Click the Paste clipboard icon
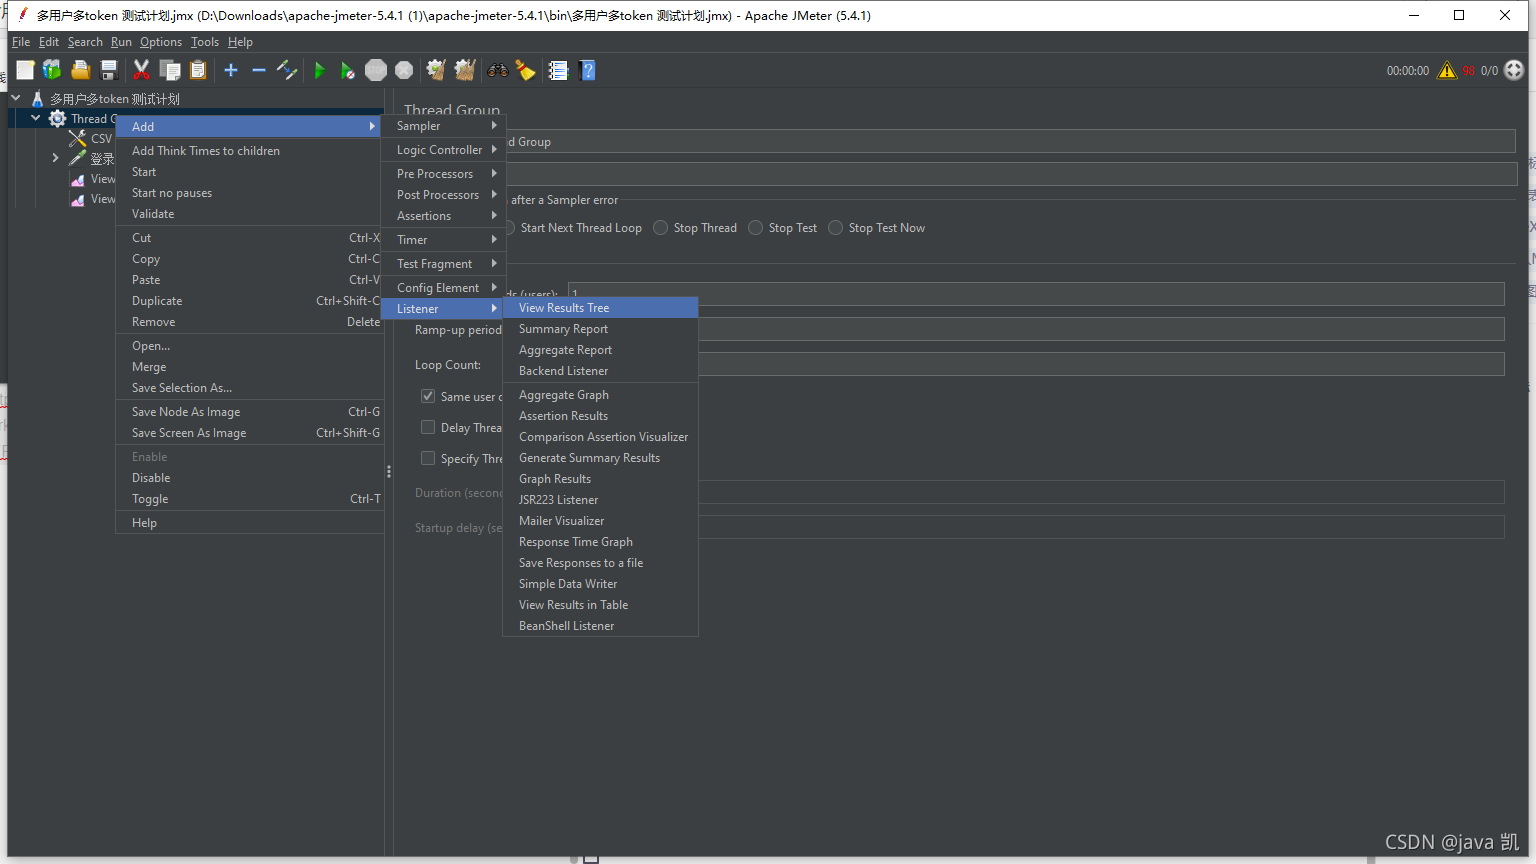 click(198, 70)
